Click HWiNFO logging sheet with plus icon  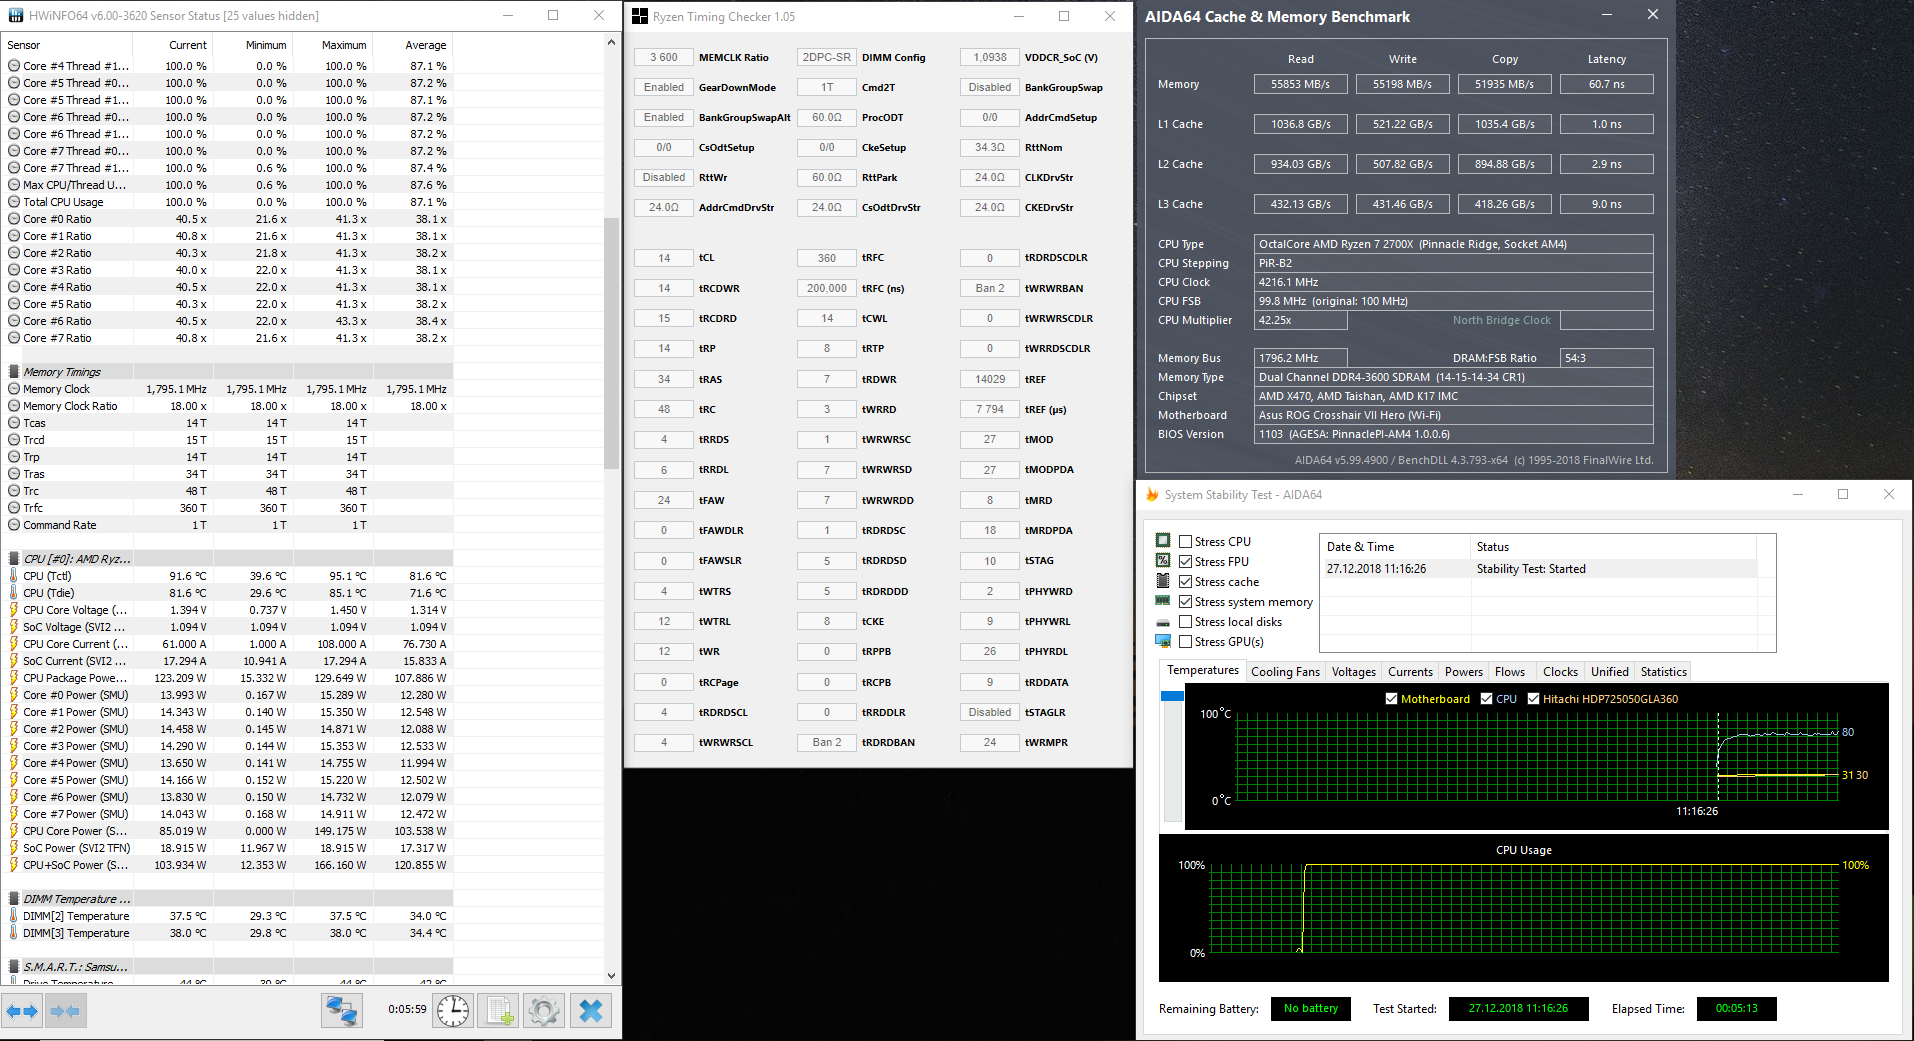(499, 1011)
